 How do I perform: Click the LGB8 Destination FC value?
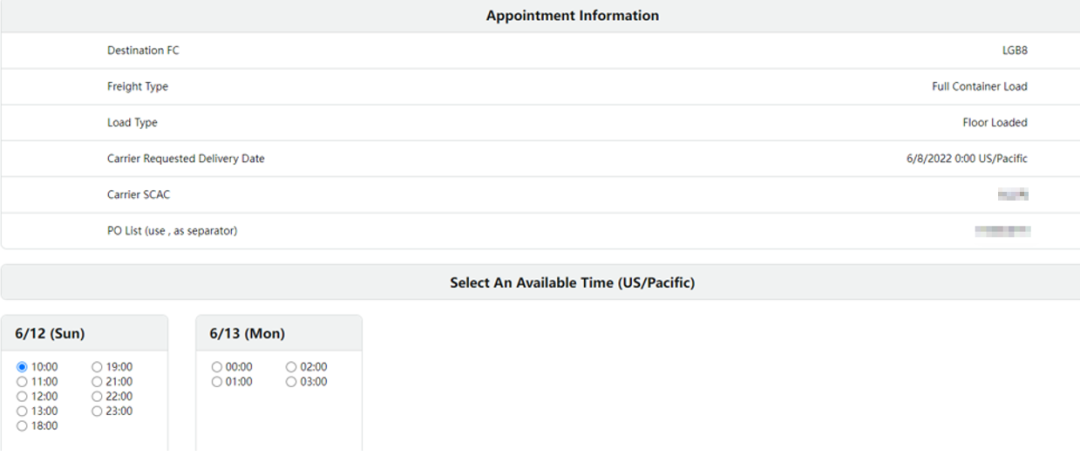click(1014, 50)
